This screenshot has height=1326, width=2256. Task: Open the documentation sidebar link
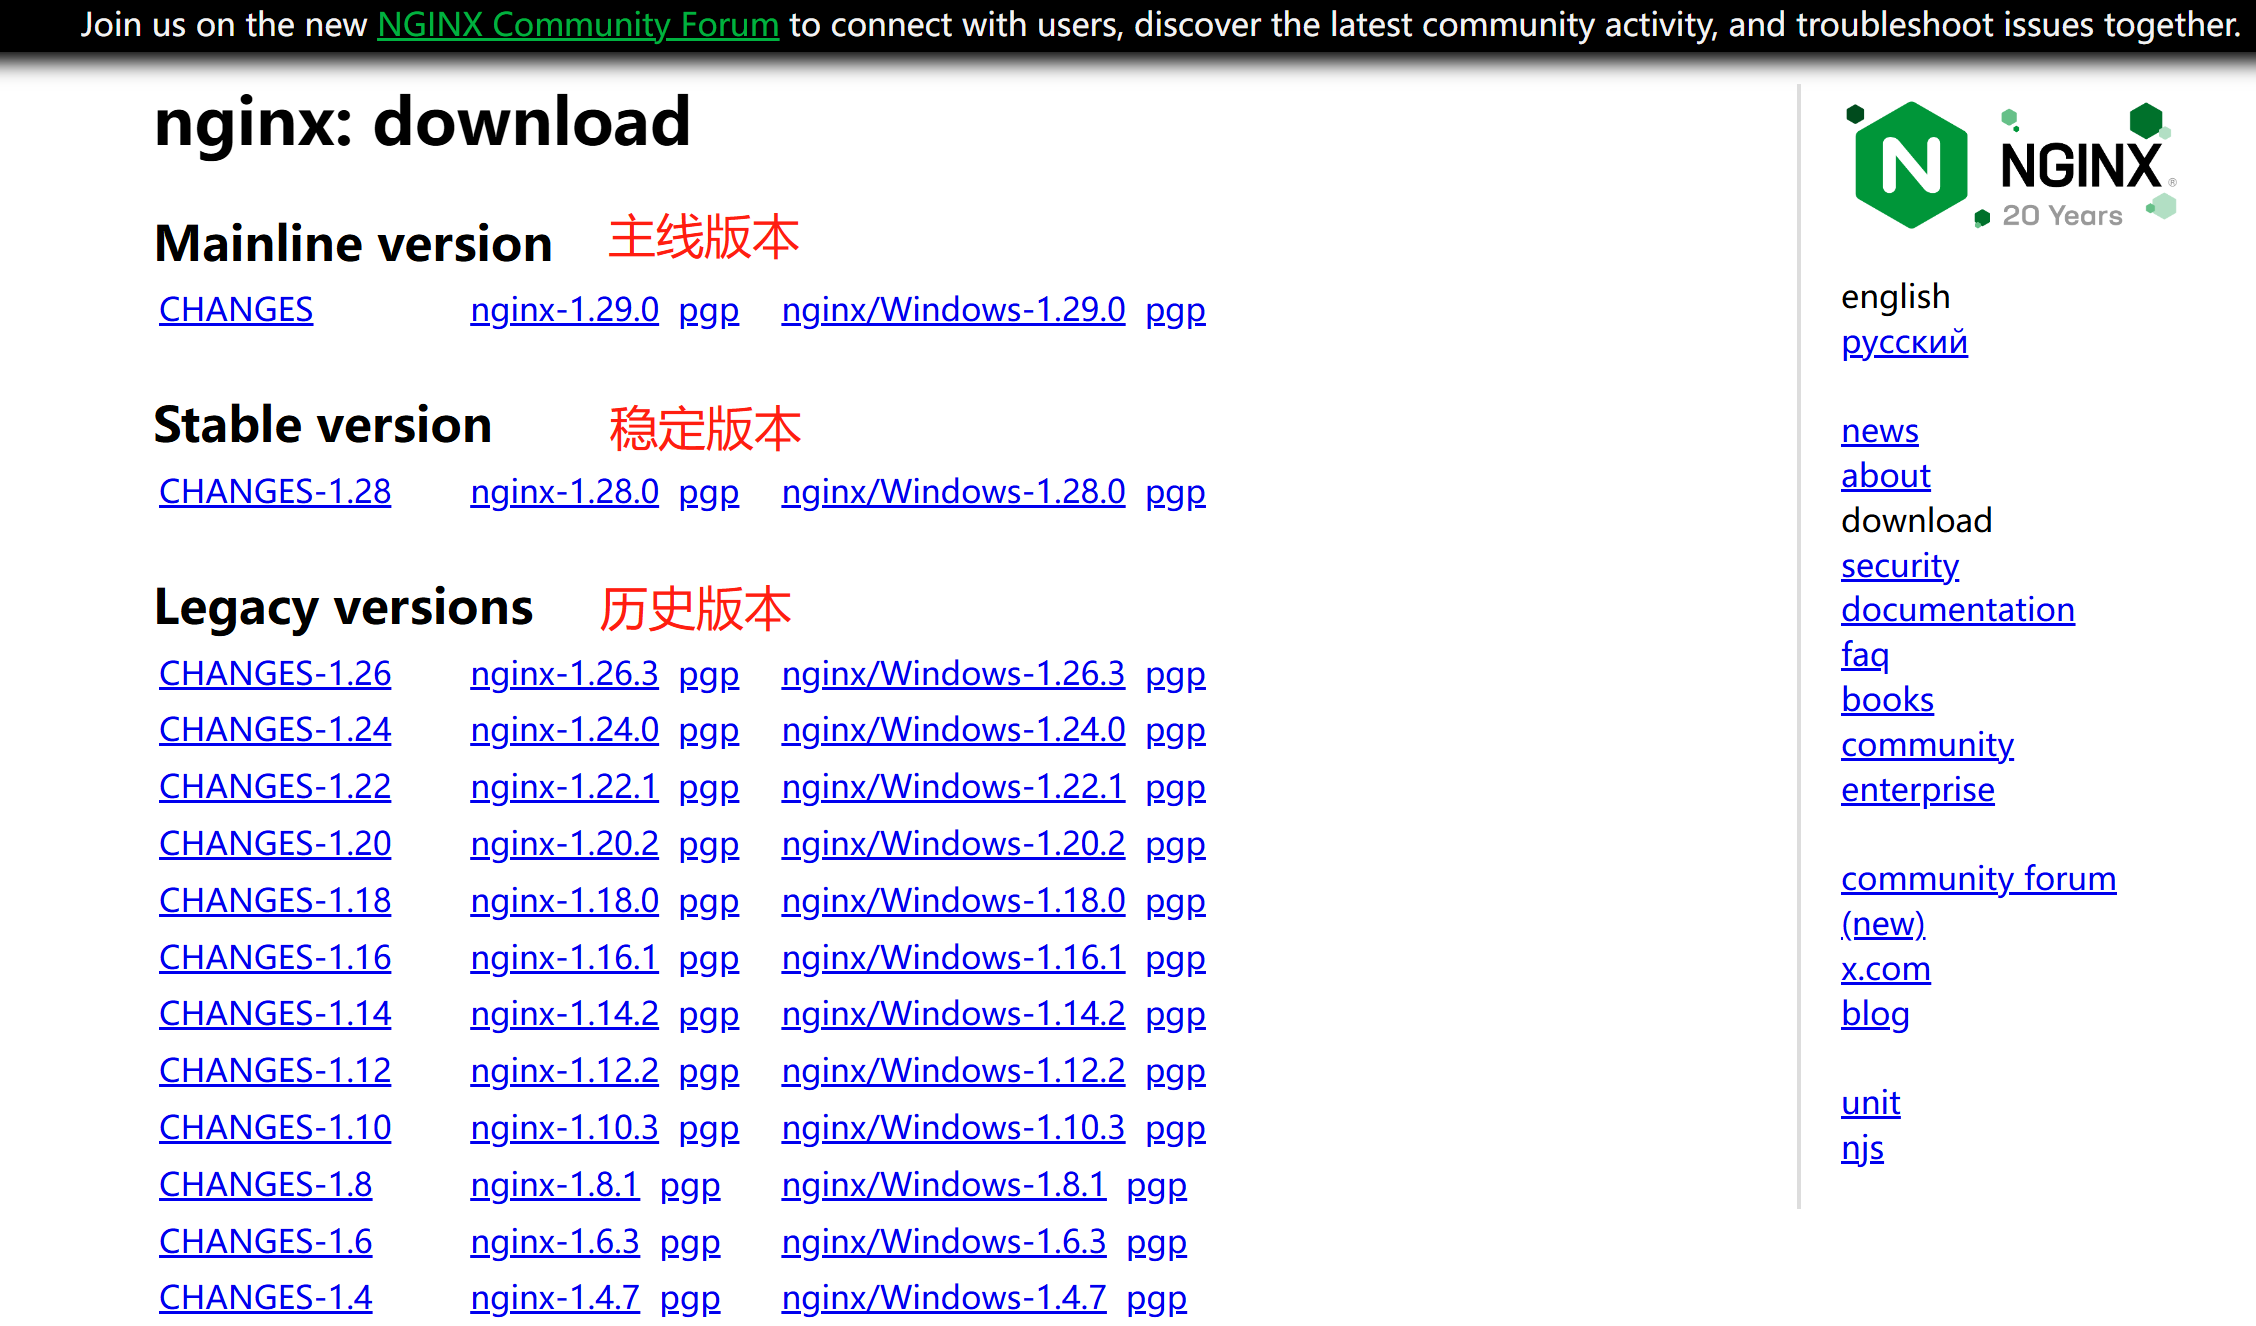click(x=1957, y=610)
